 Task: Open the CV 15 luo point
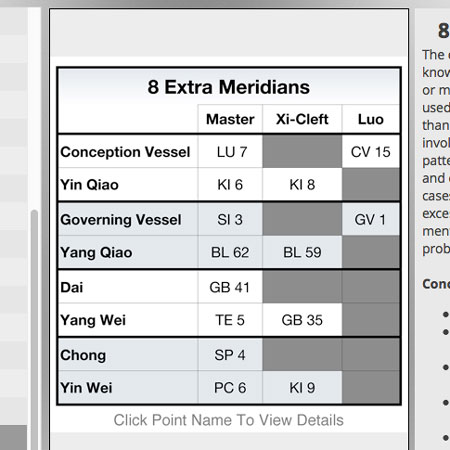pos(370,152)
